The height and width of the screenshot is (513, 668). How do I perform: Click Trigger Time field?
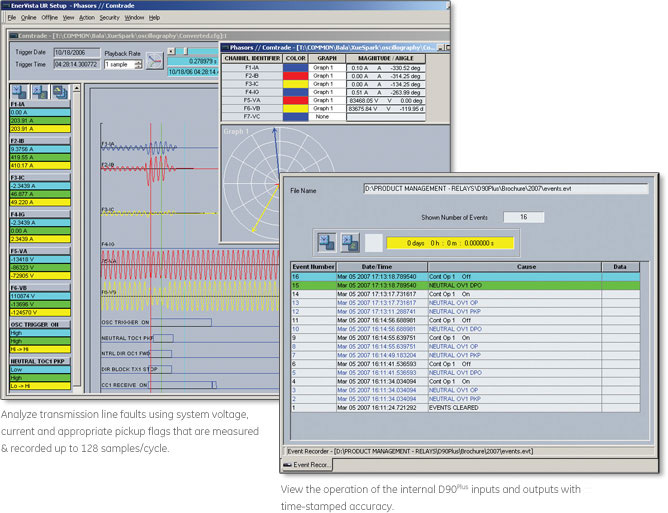(x=77, y=64)
